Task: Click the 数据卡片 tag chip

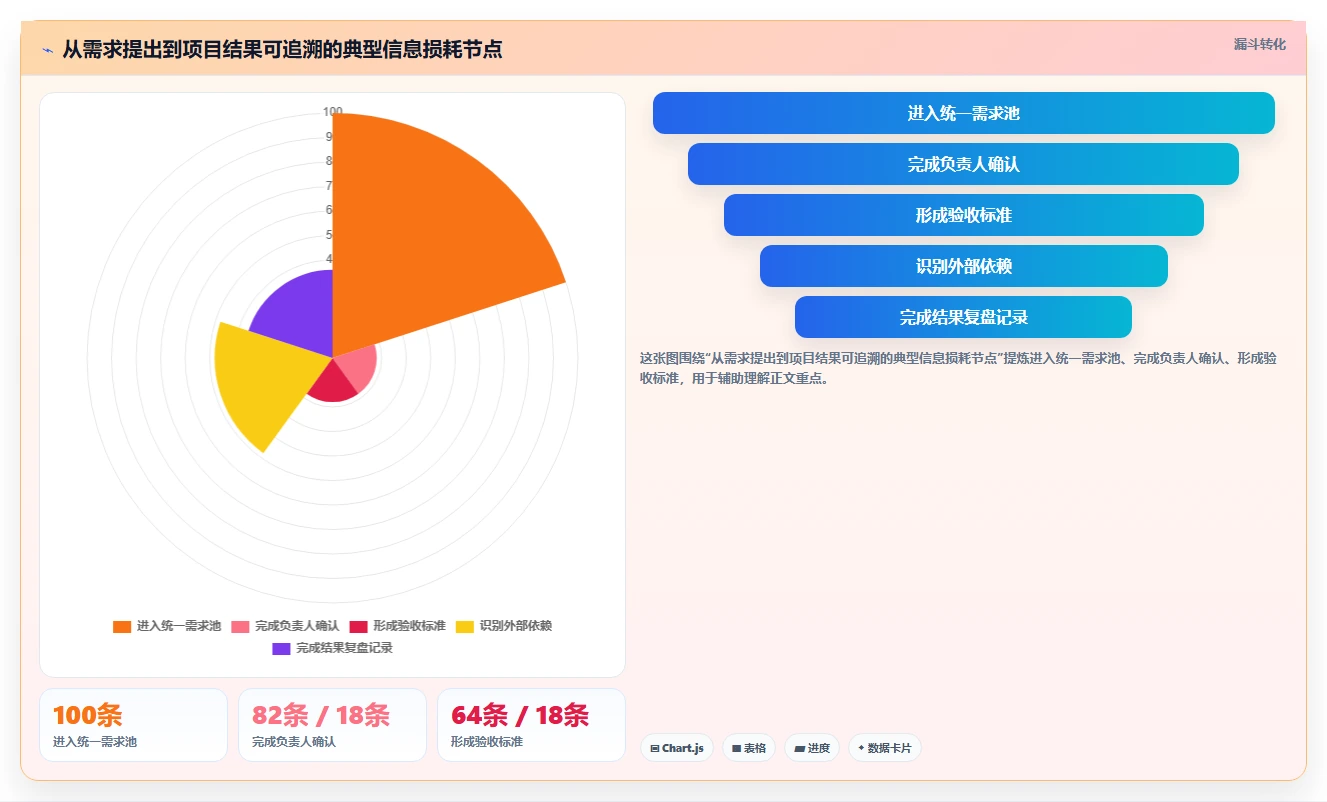Action: (x=884, y=748)
